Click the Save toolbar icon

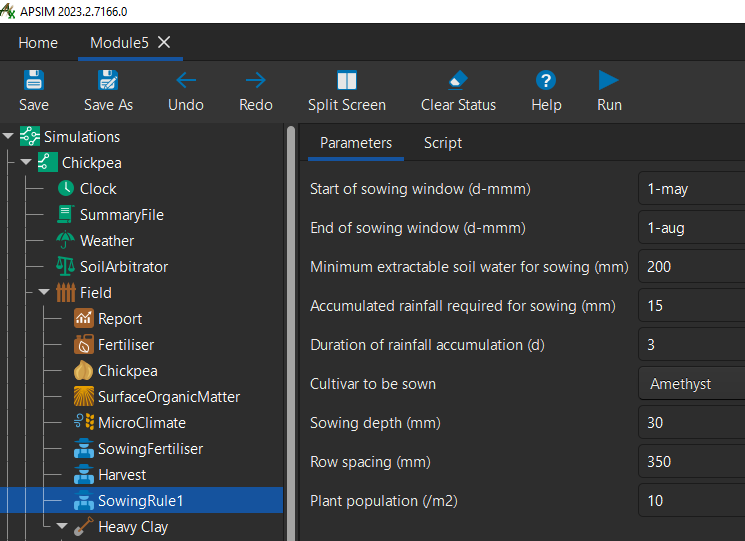click(34, 80)
